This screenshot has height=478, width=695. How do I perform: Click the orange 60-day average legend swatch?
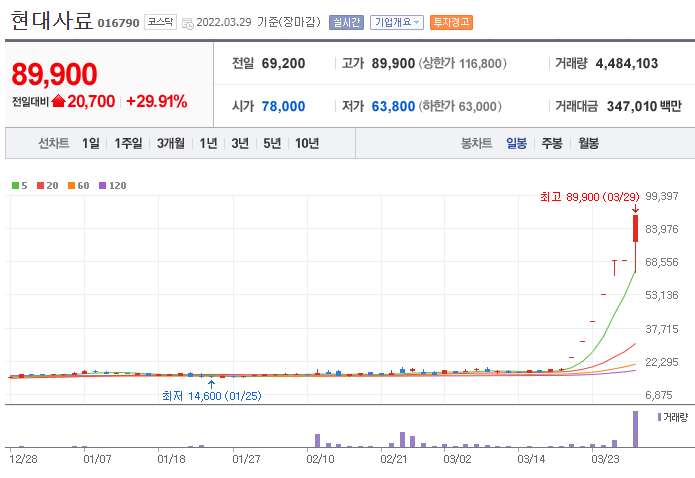click(x=71, y=185)
